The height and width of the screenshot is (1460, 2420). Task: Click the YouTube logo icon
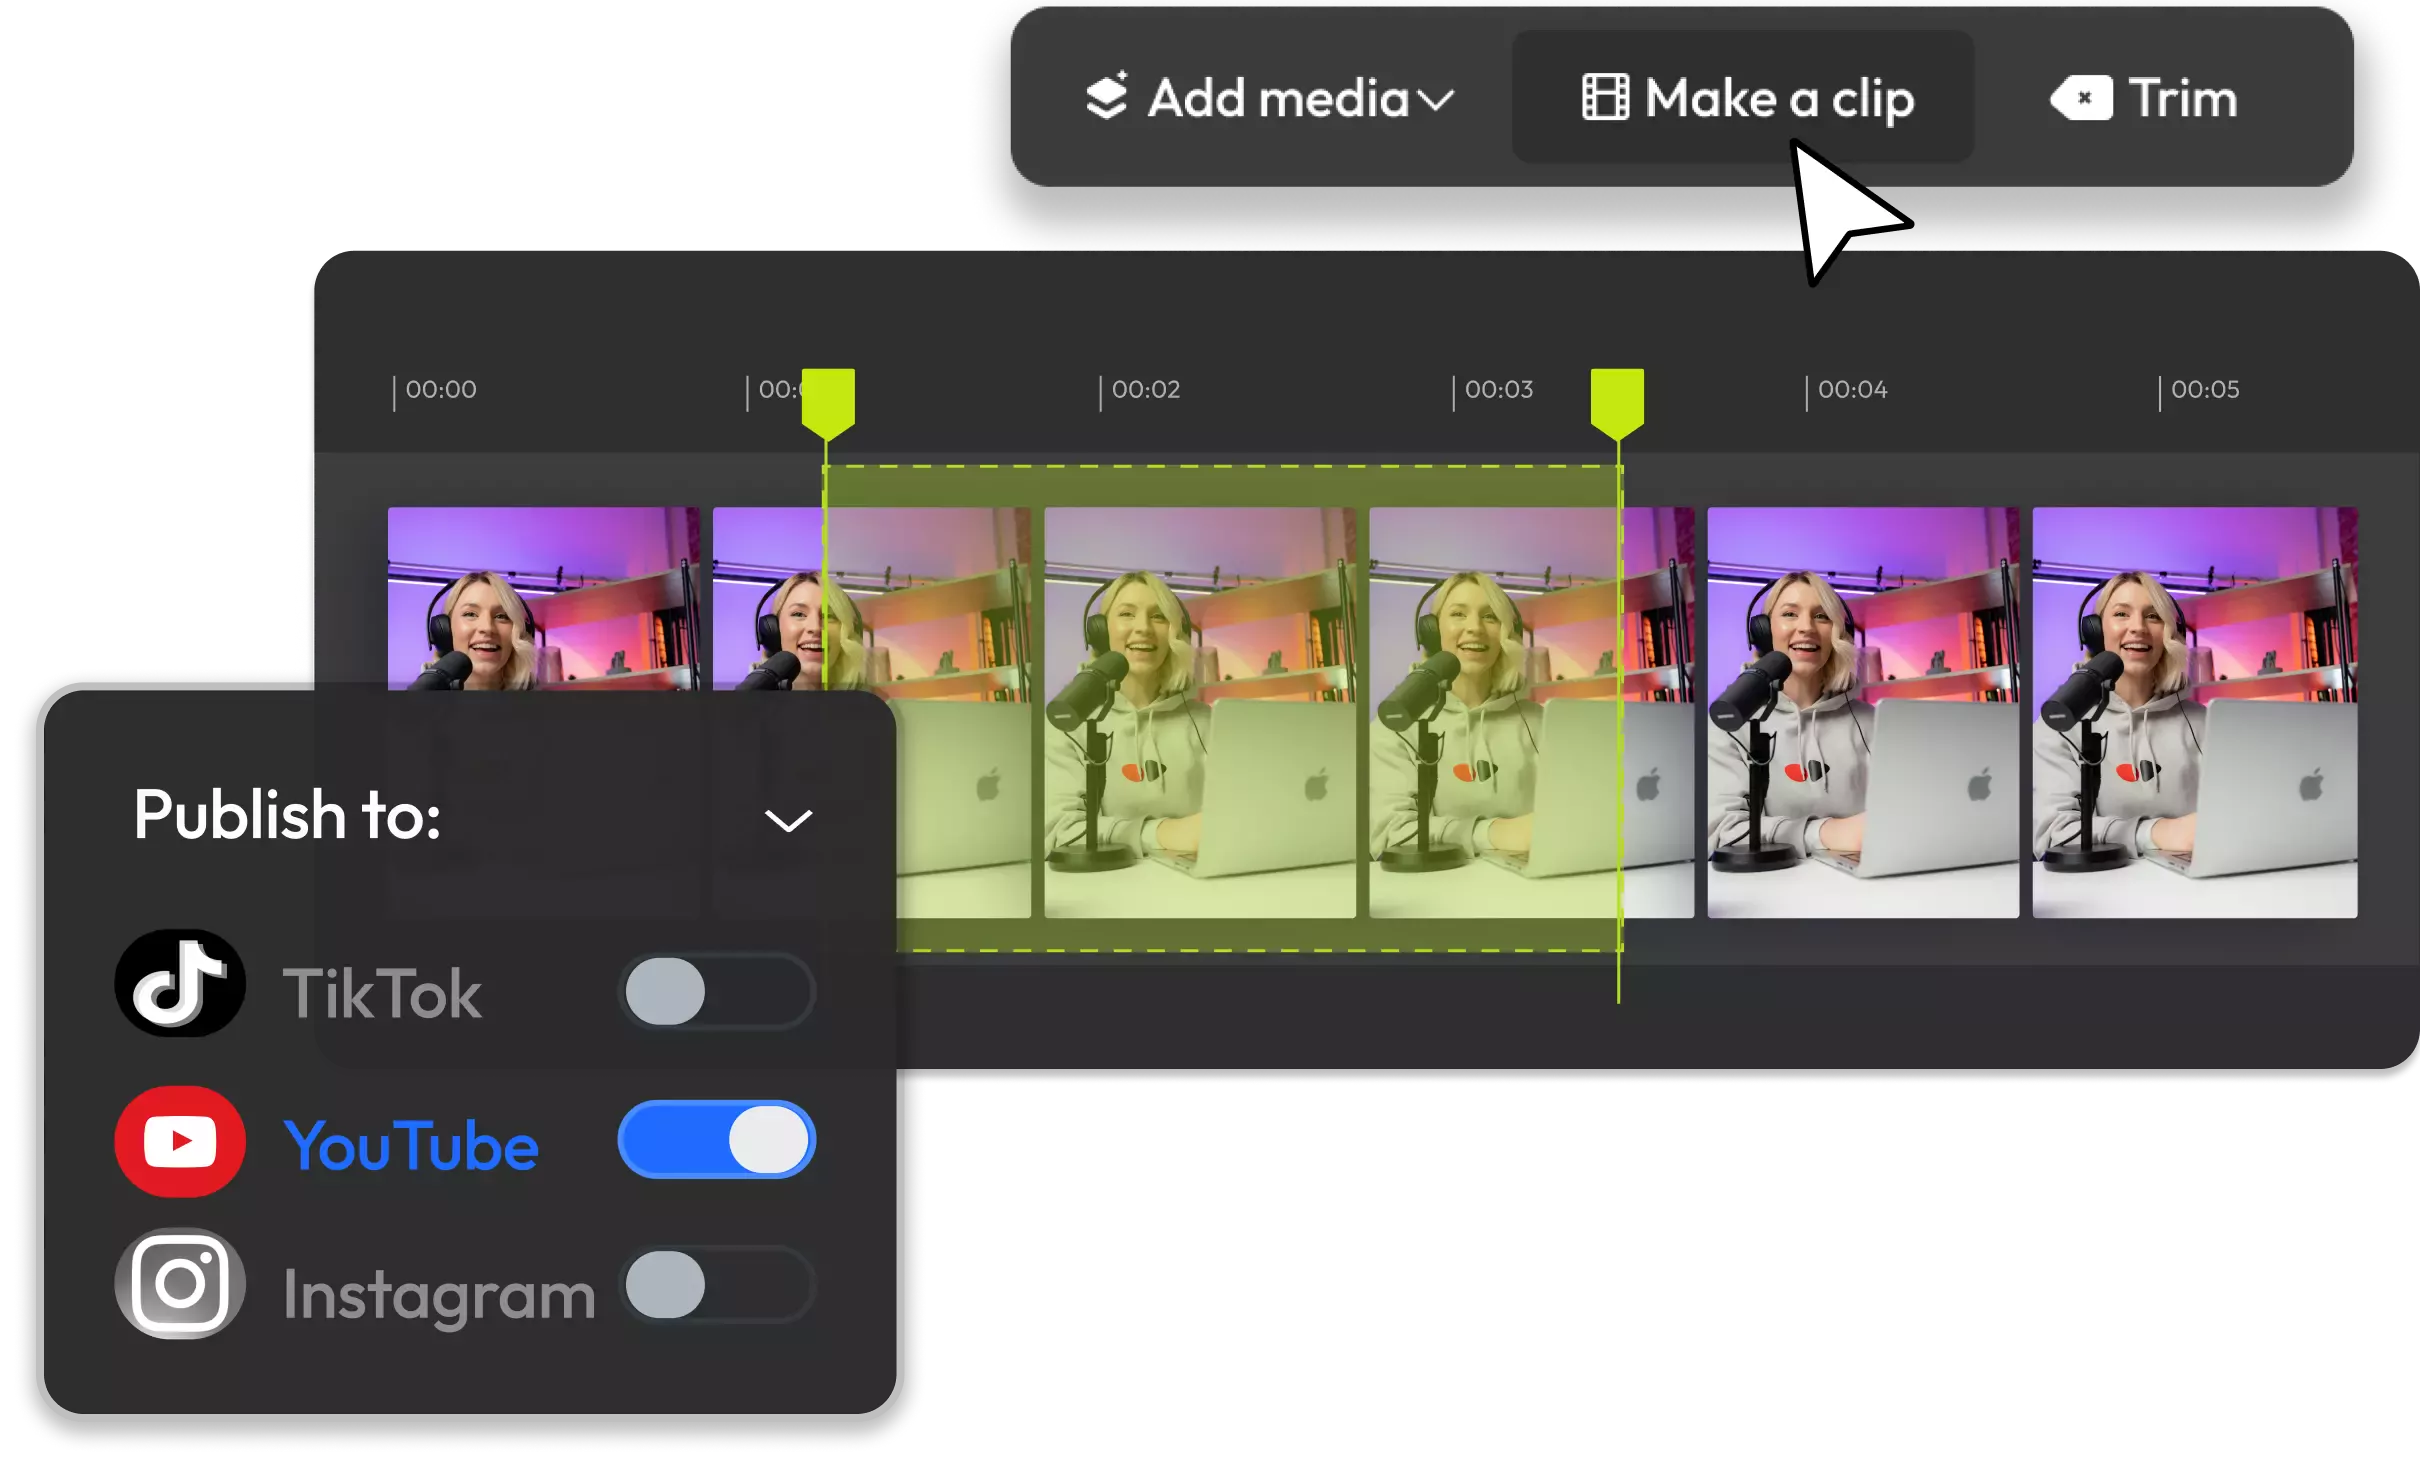click(x=180, y=1141)
